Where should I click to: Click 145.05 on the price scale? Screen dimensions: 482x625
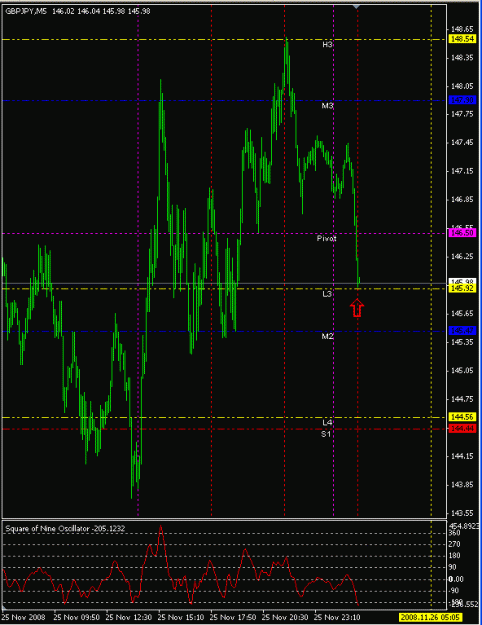pyautogui.click(x=462, y=371)
